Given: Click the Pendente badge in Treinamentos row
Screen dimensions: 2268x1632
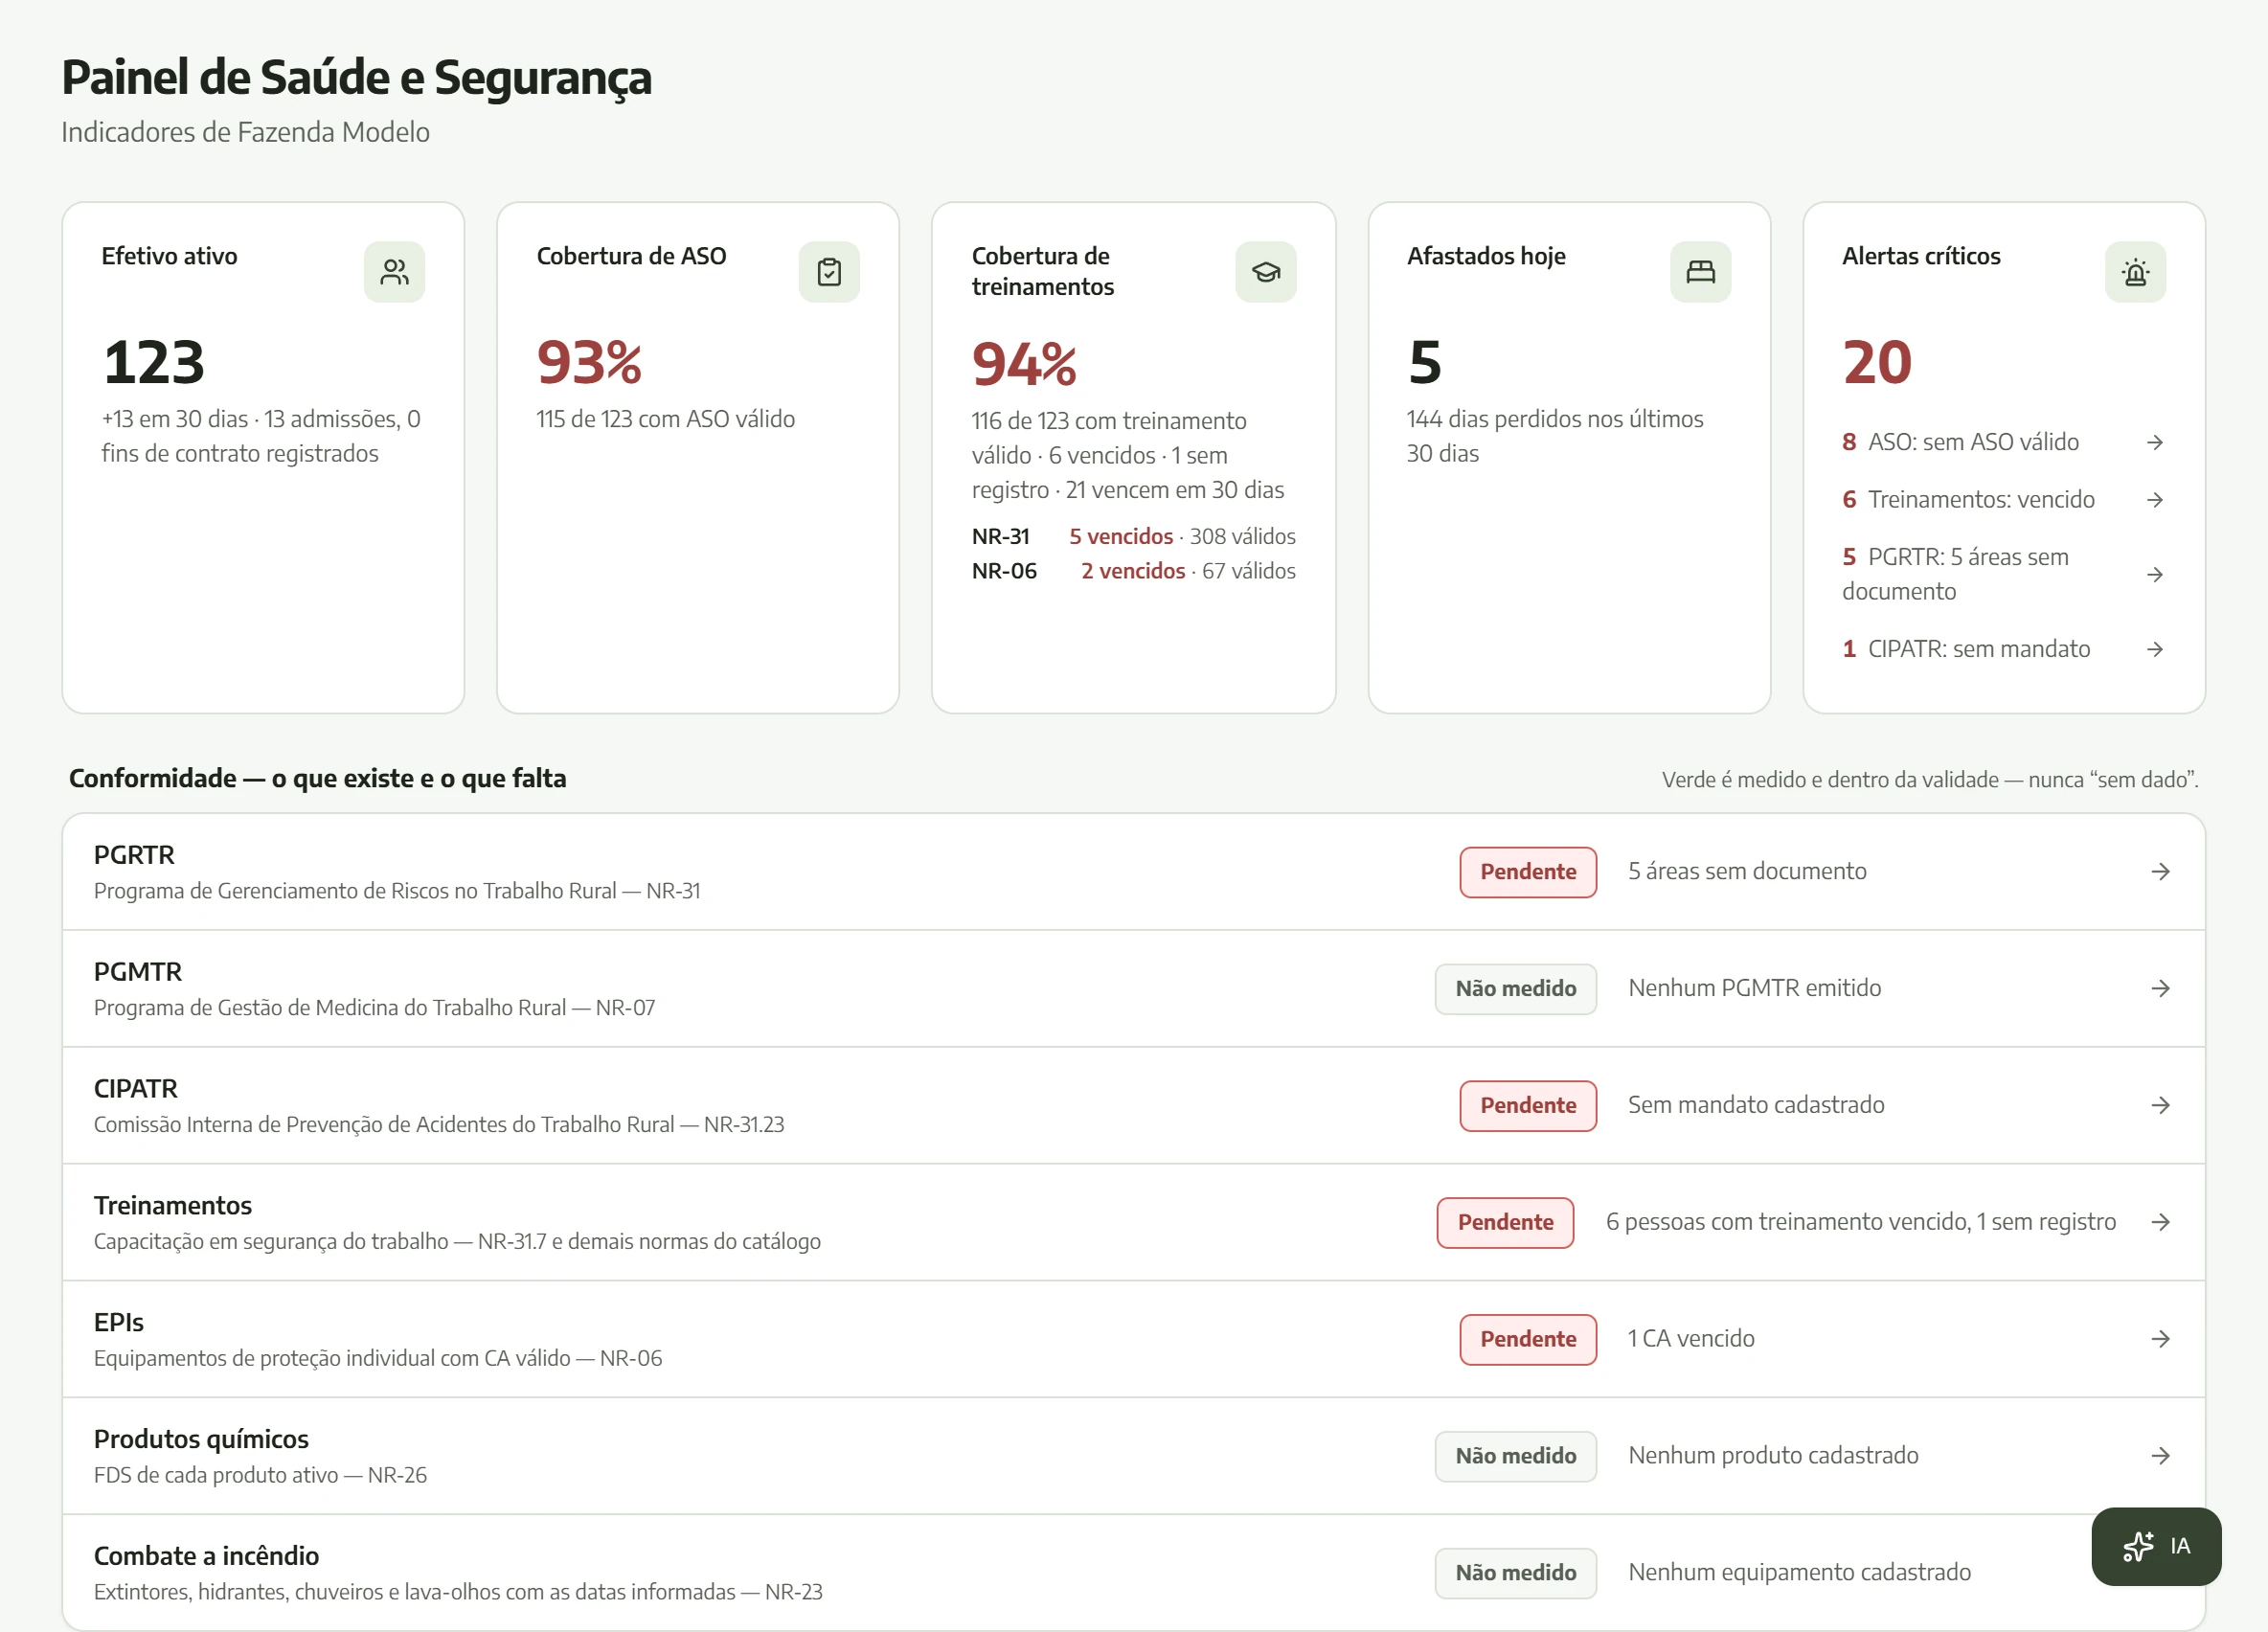Looking at the screenshot, I should click(1505, 1222).
